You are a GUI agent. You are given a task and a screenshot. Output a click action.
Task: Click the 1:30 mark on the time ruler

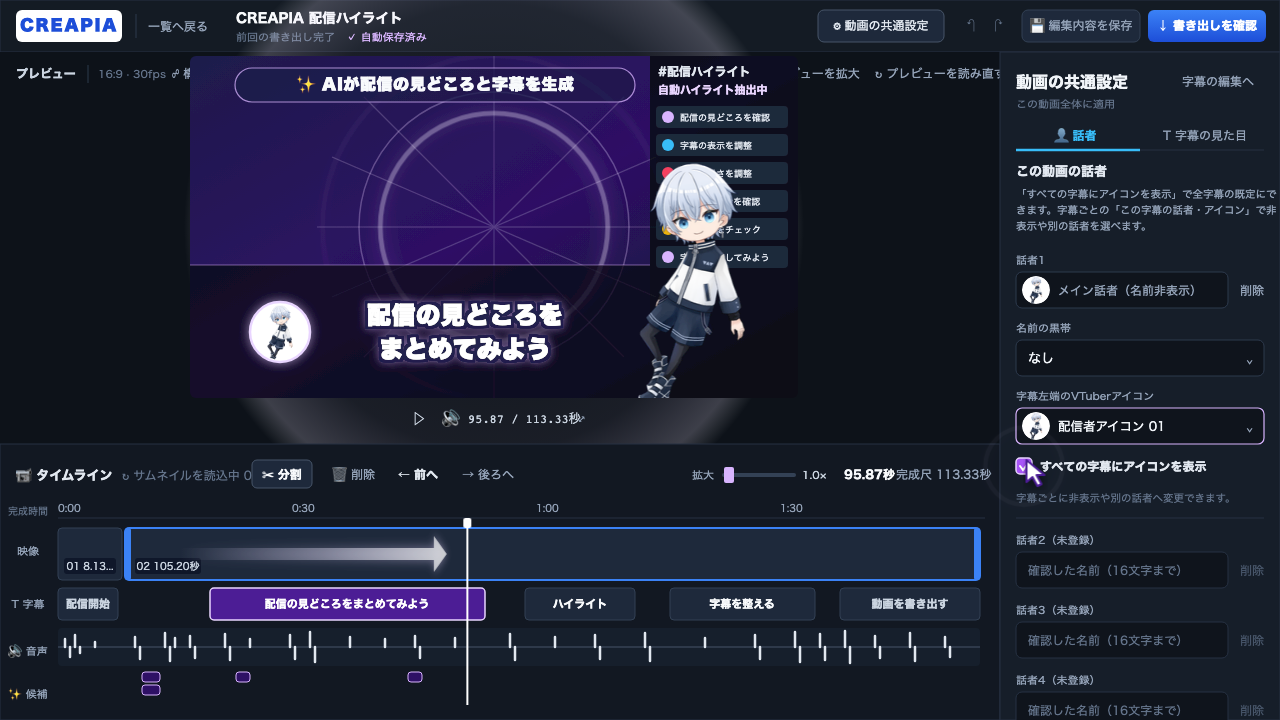tap(791, 508)
